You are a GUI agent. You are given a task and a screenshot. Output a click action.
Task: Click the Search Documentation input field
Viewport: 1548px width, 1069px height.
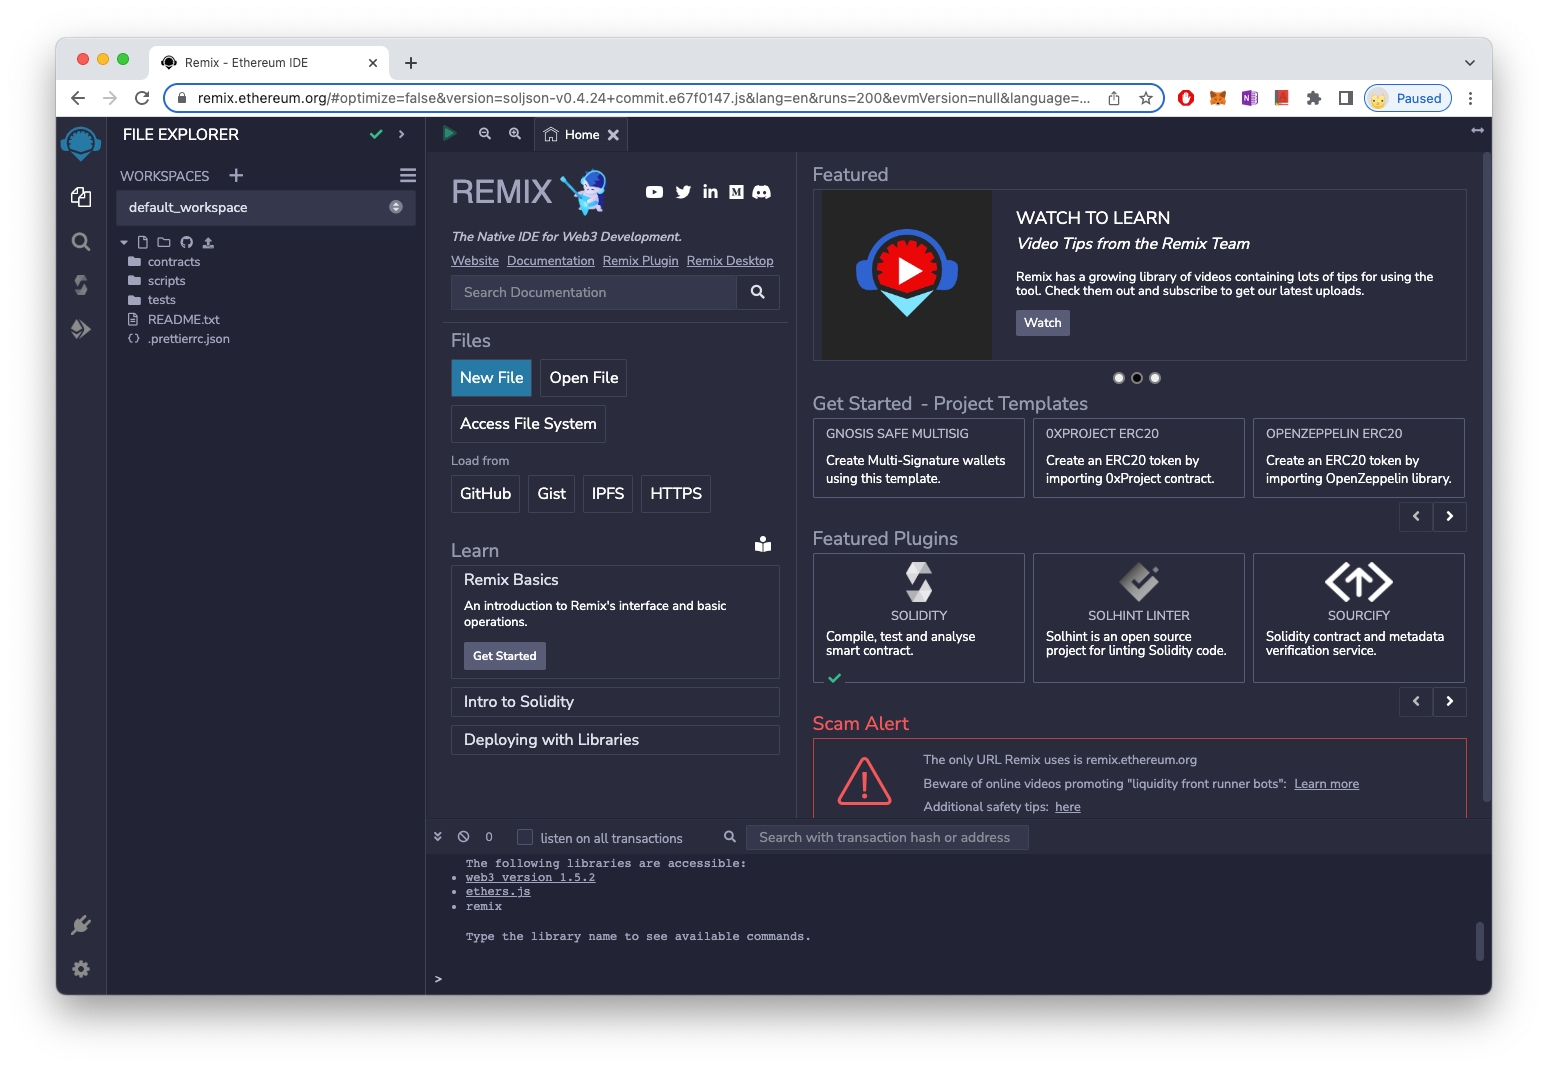click(x=594, y=292)
